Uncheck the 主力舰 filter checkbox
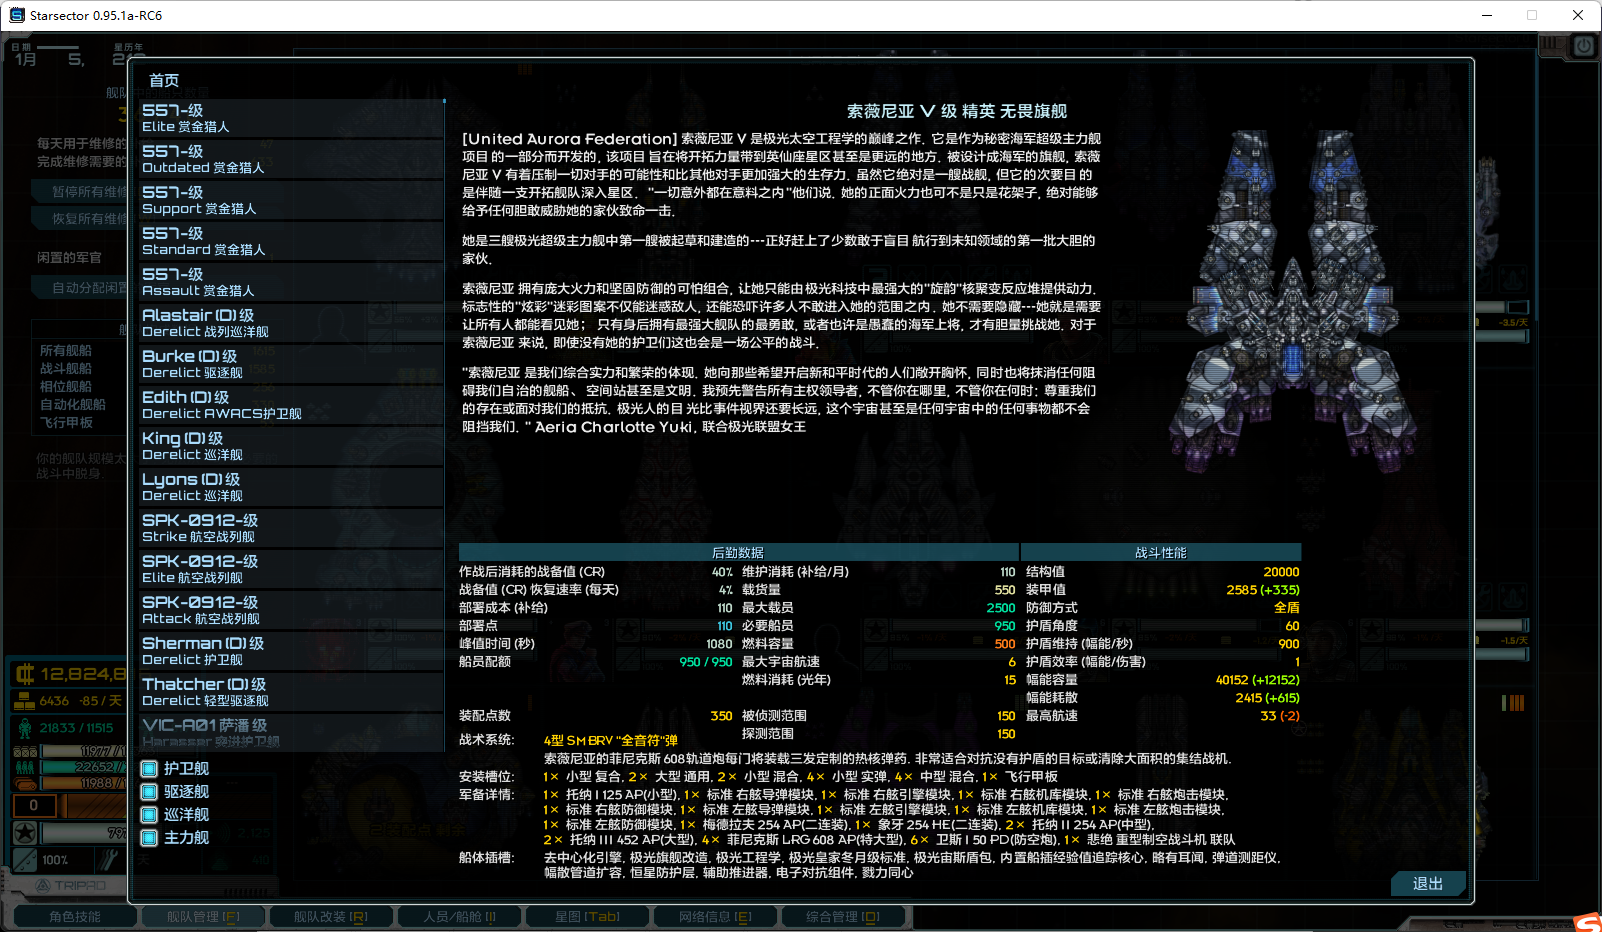The width and height of the screenshot is (1602, 932). [x=148, y=837]
